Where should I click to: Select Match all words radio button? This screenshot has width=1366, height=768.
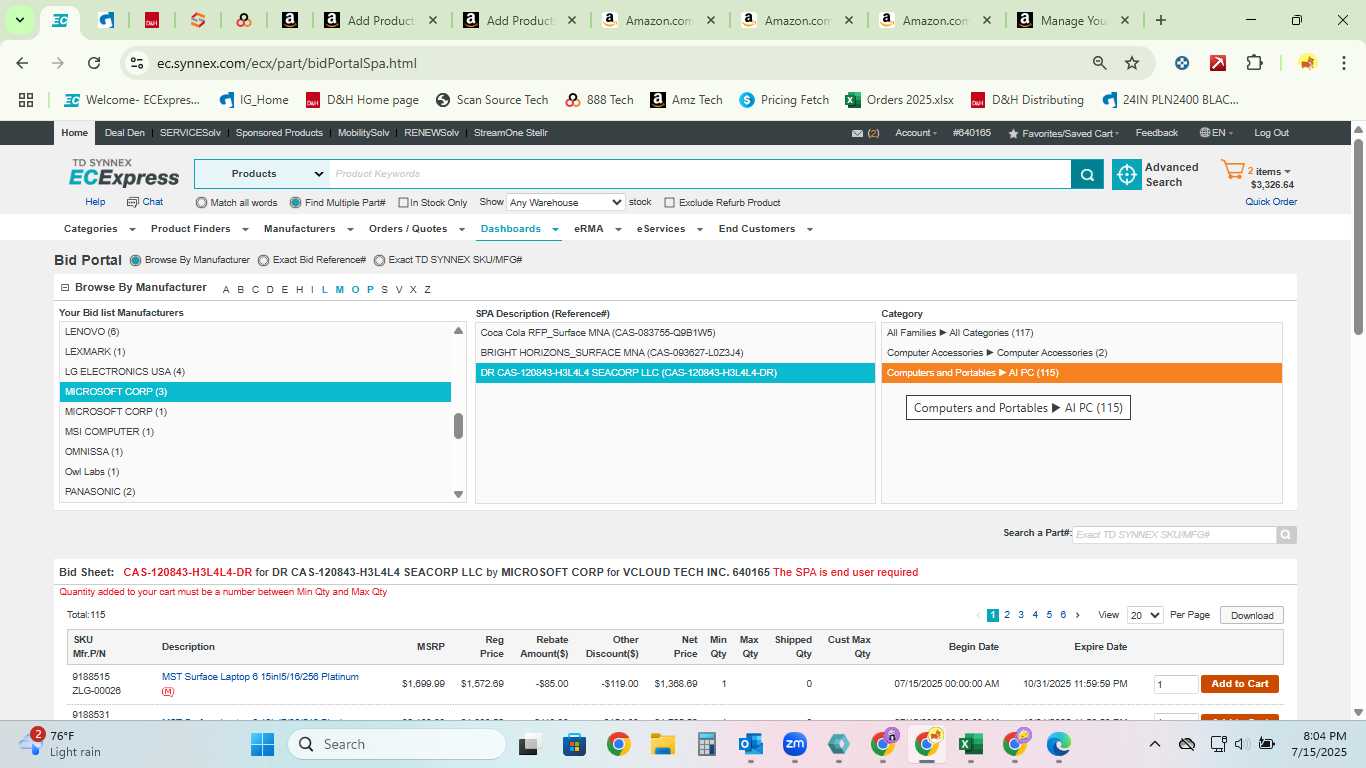pyautogui.click(x=201, y=203)
